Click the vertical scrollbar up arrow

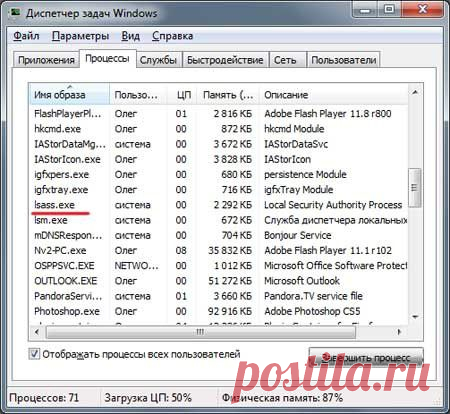(415, 92)
